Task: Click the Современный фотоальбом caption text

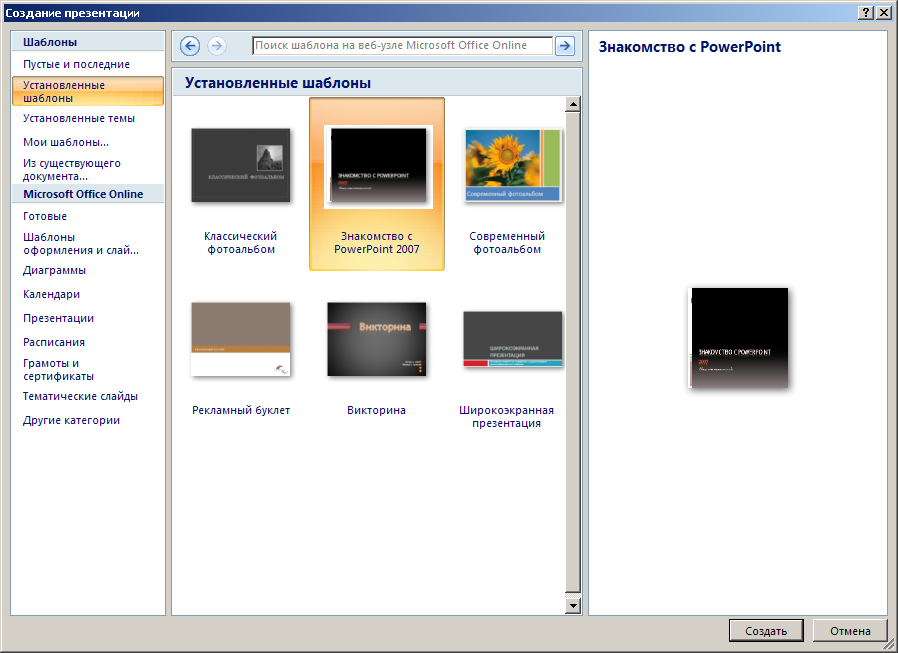Action: tap(507, 243)
